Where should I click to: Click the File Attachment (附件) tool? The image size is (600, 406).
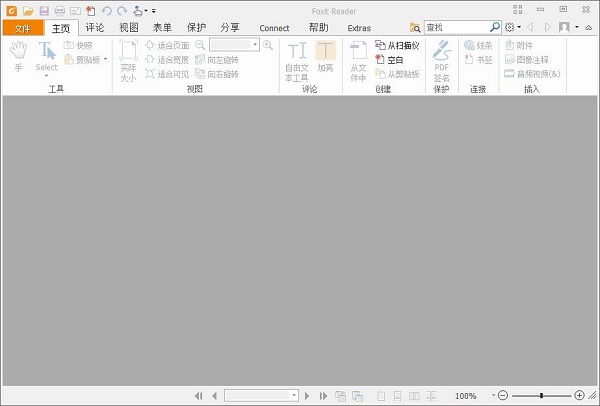point(519,46)
